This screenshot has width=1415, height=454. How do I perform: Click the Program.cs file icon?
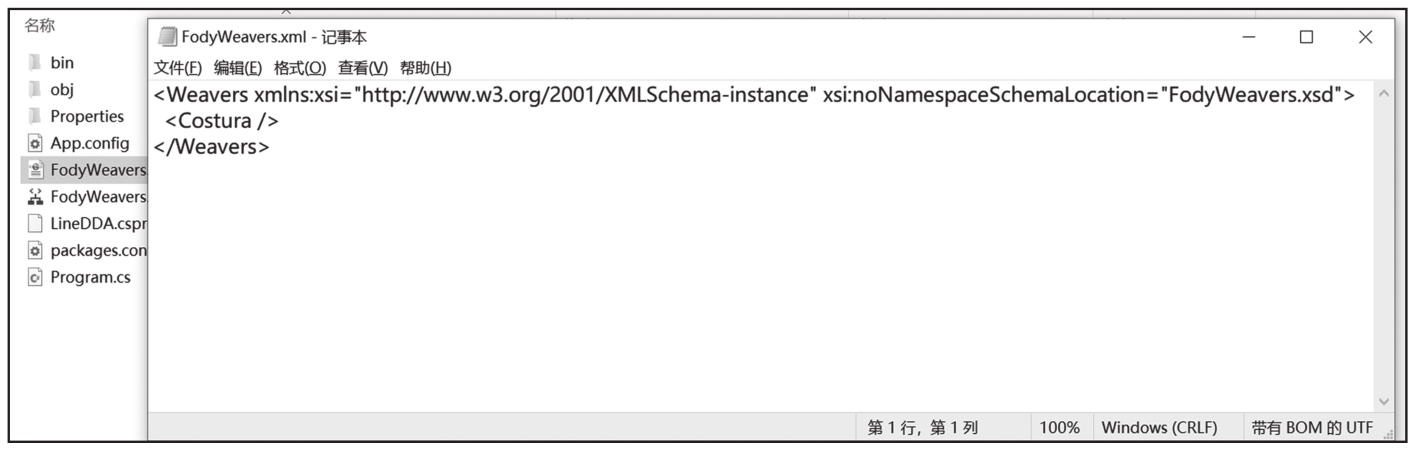35,277
